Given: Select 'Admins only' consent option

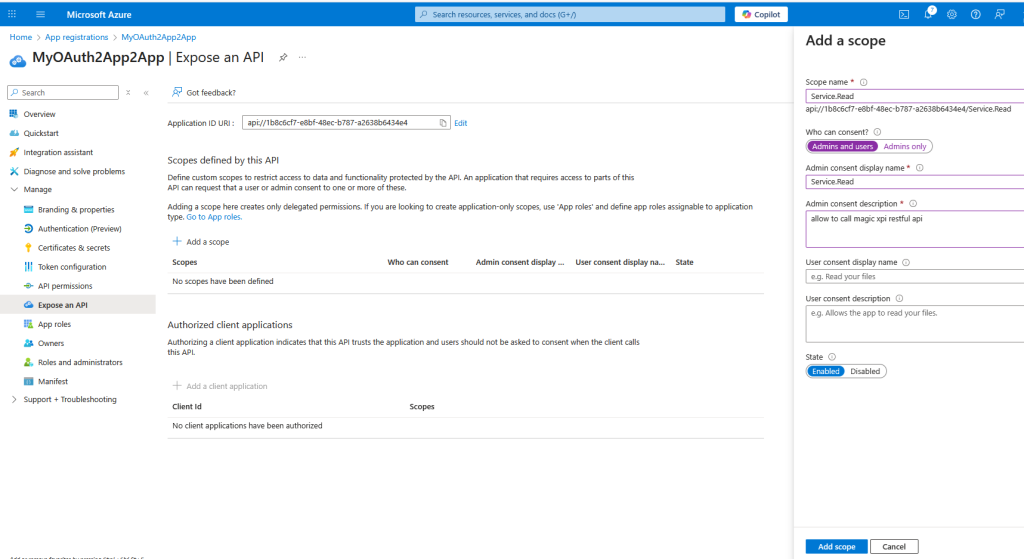Looking at the screenshot, I should pos(905,146).
